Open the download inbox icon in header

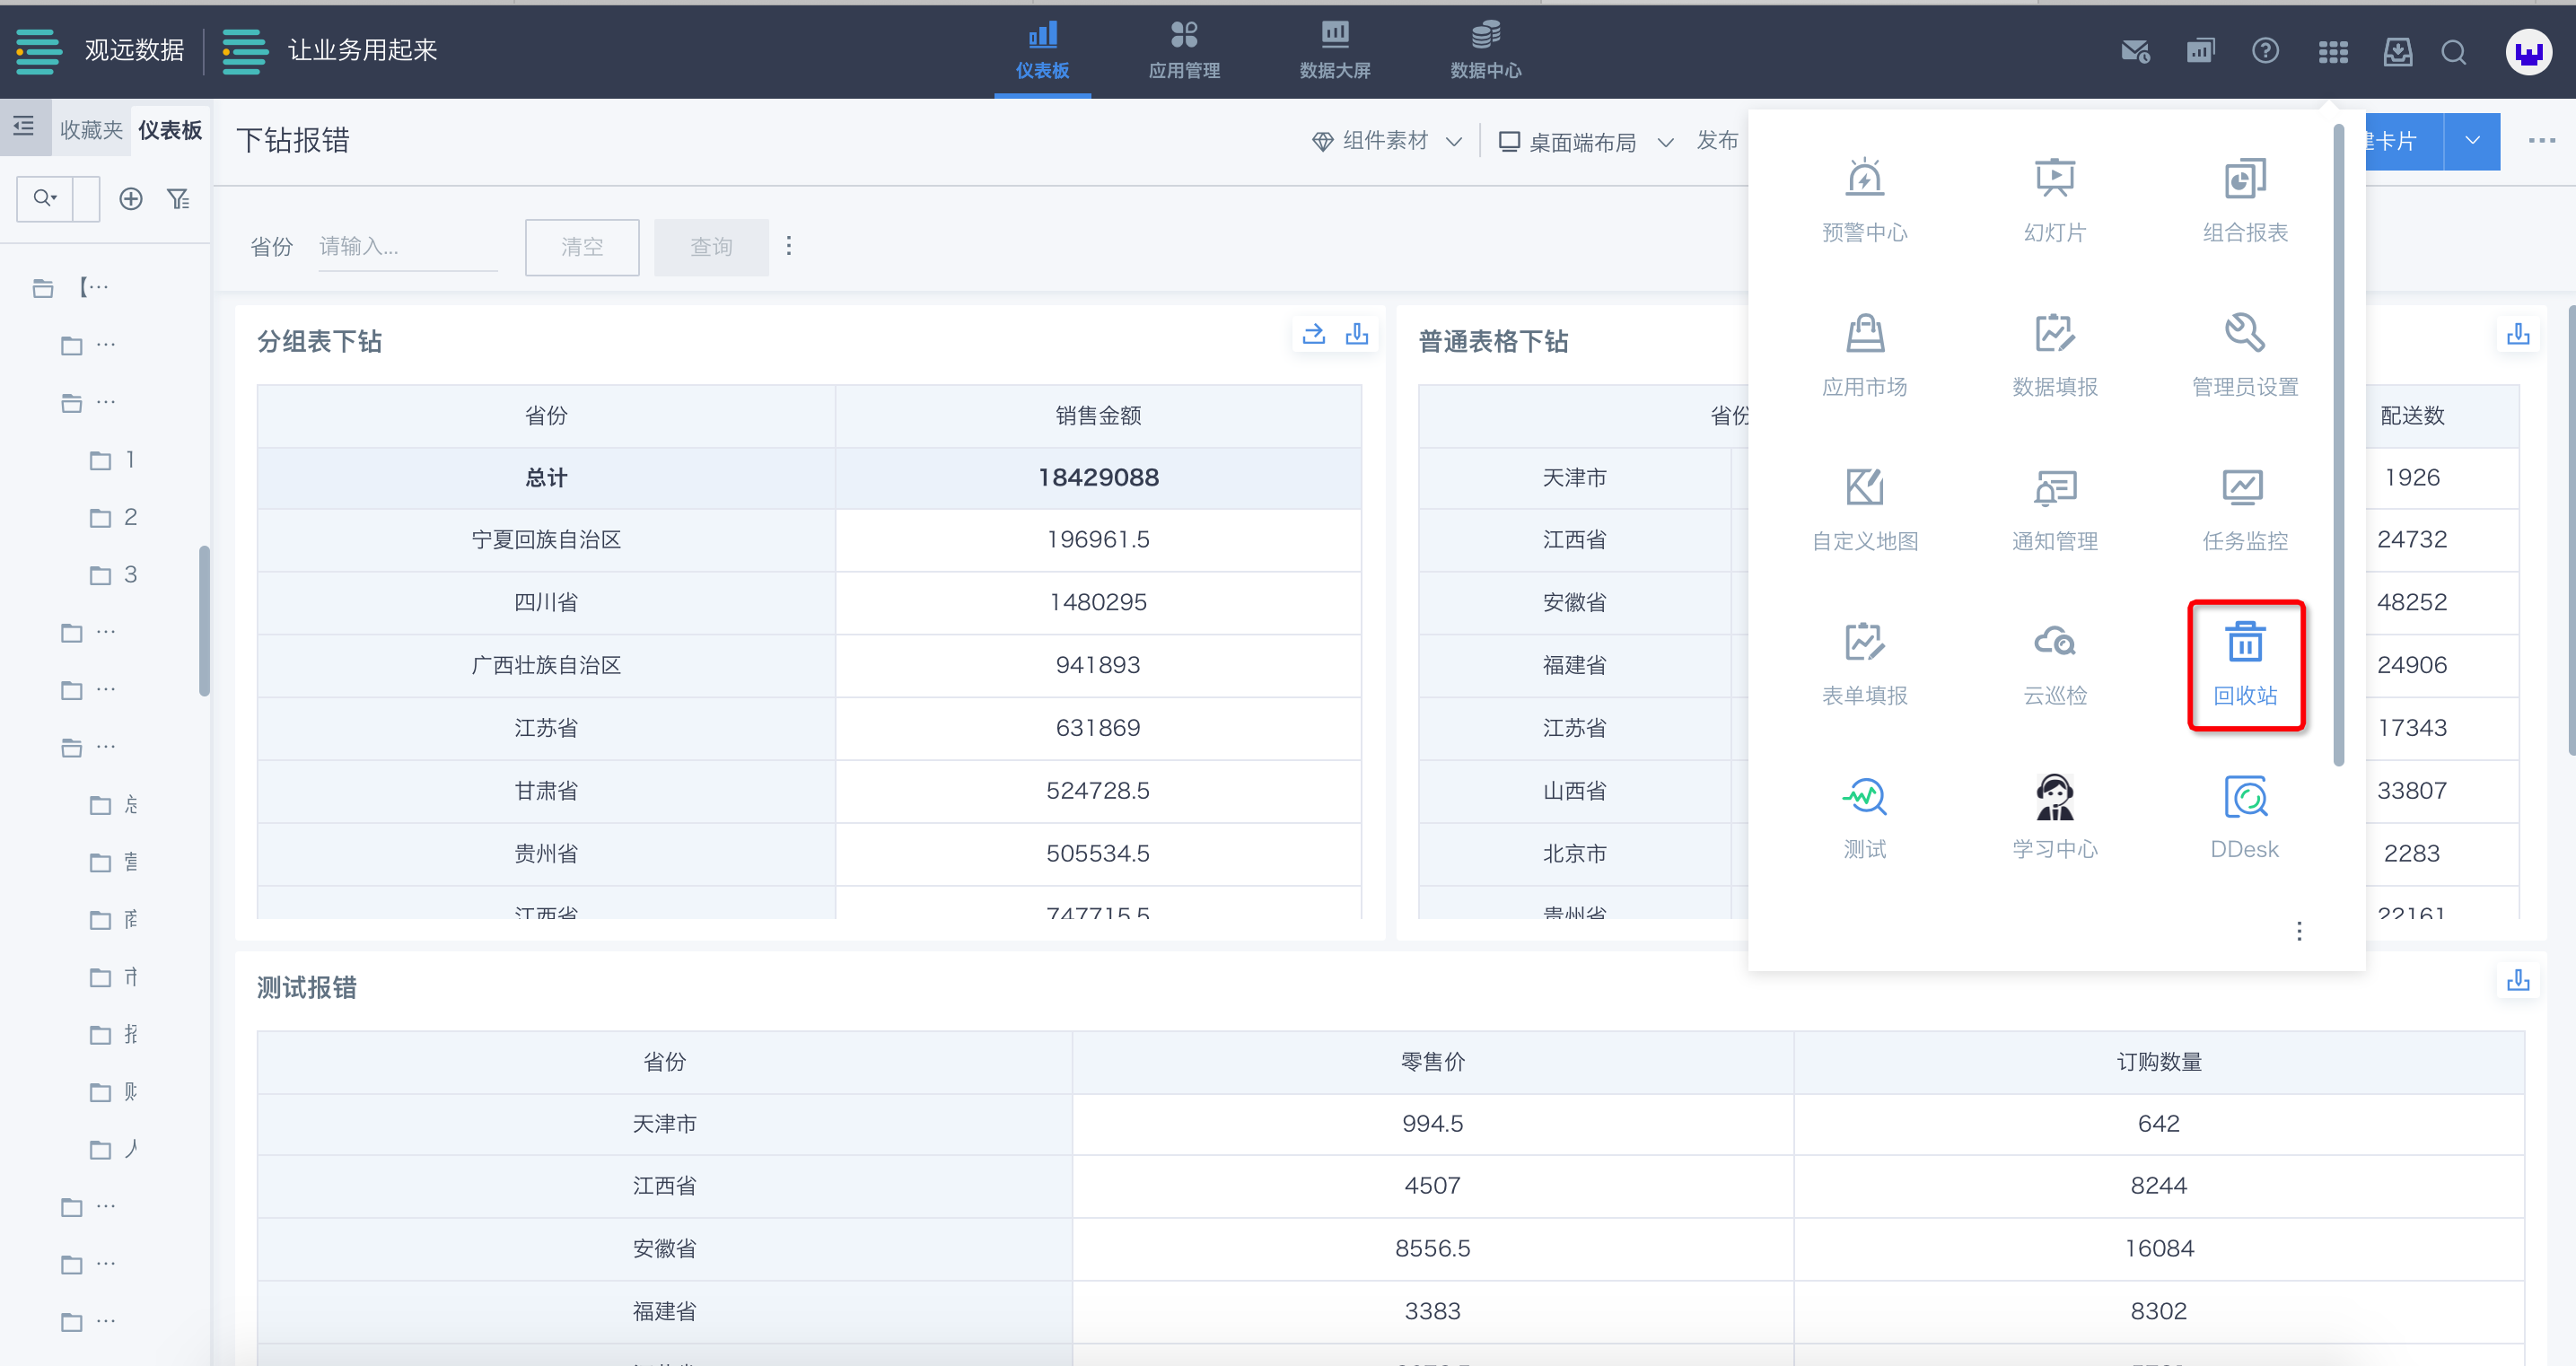pyautogui.click(x=2397, y=51)
